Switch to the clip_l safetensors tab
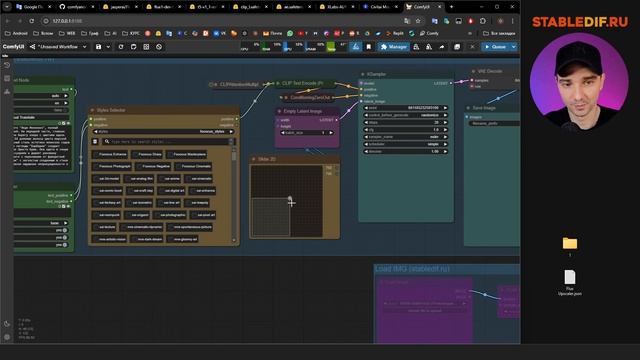 click(x=250, y=7)
